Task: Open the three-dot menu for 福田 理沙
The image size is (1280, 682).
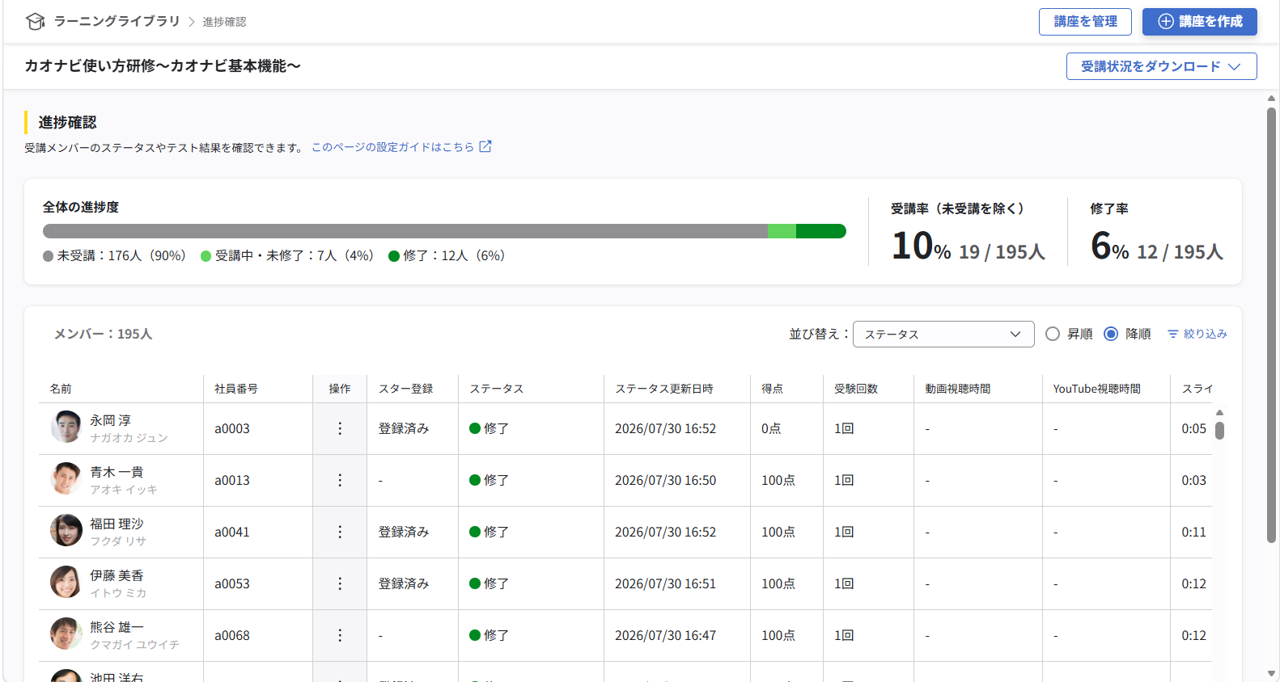Action: [x=340, y=533]
